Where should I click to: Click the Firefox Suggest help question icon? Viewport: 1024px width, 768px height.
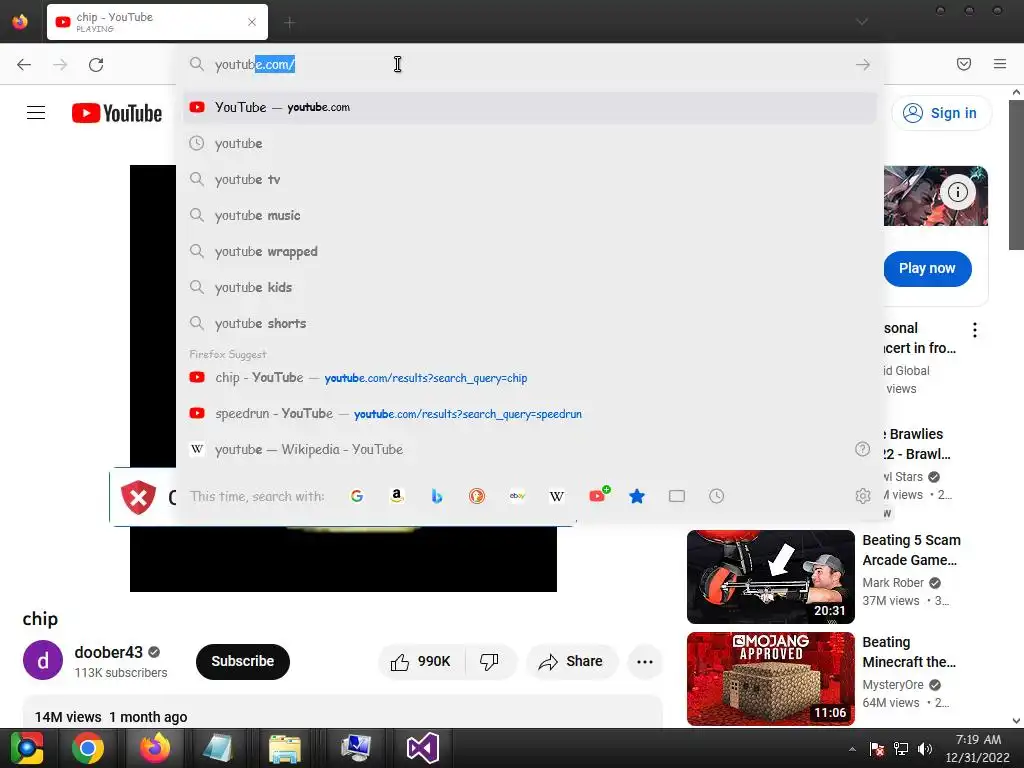862,449
